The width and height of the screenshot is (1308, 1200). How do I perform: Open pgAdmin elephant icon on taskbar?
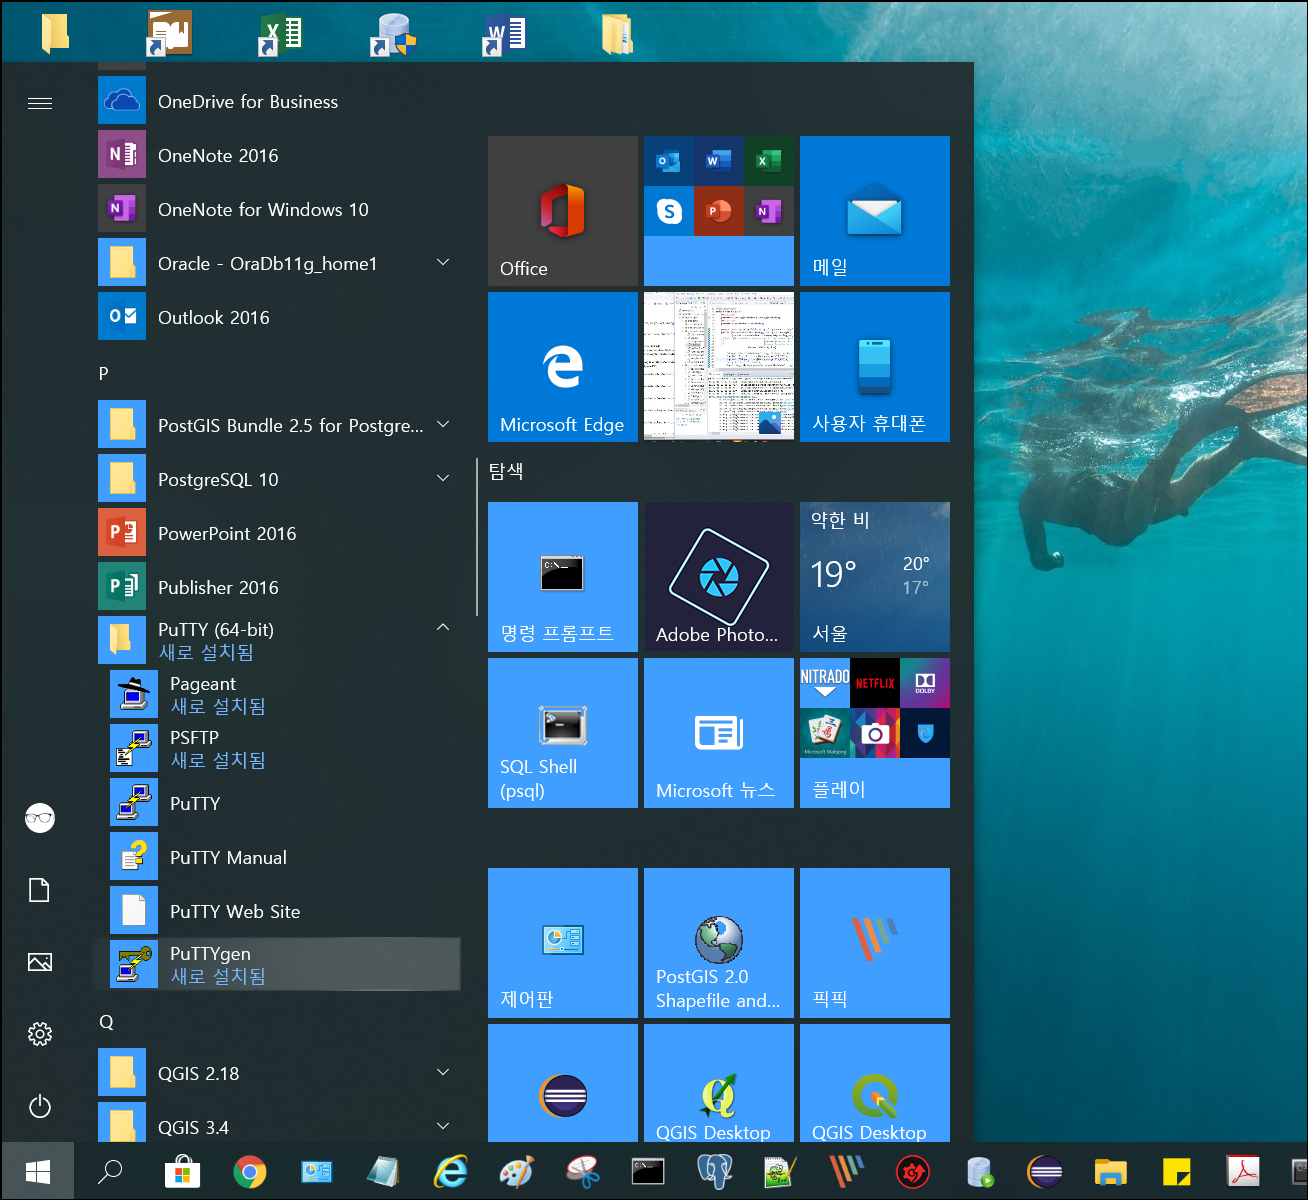(714, 1171)
